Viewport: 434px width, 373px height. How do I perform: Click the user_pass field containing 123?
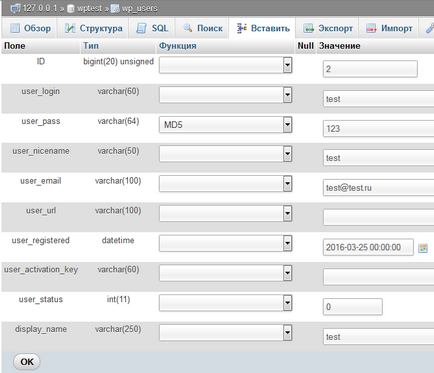(x=378, y=128)
